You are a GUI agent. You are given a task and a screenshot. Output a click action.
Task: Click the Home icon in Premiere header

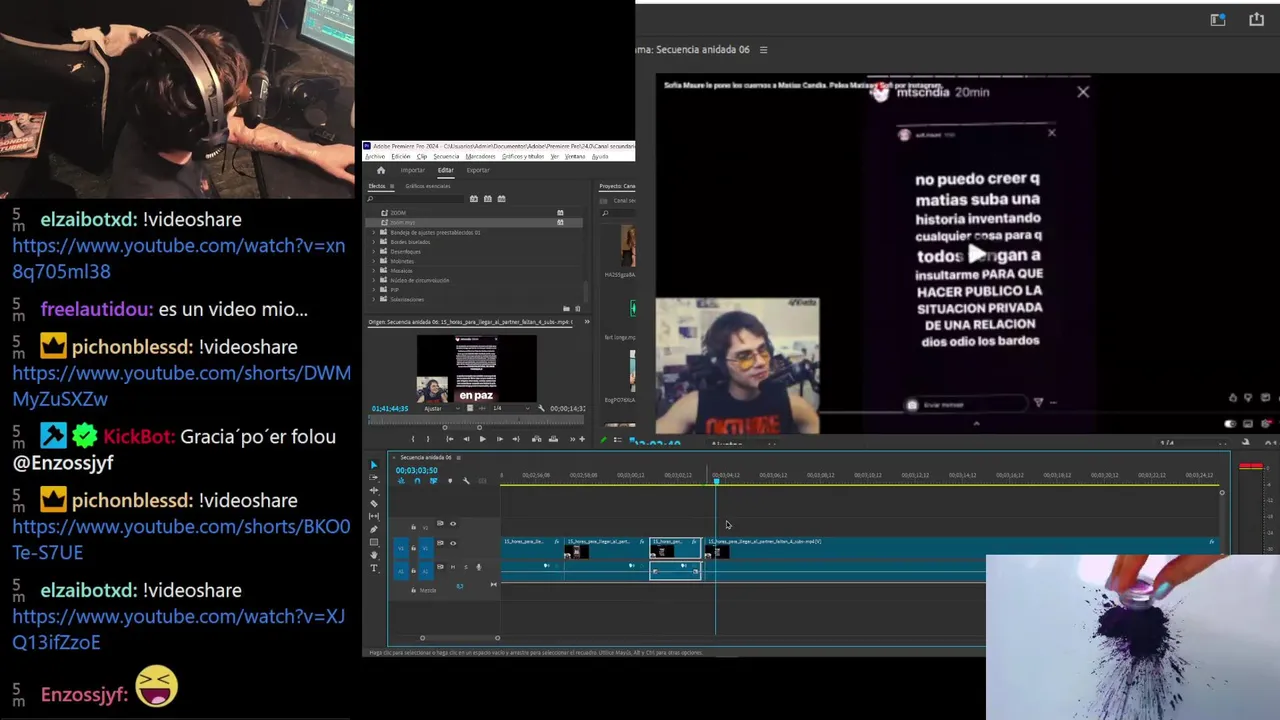[x=381, y=170]
